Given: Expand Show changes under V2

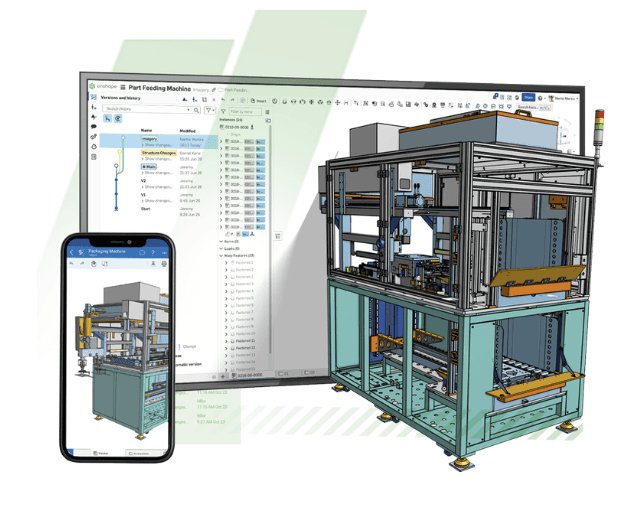Looking at the screenshot, I should point(157,187).
